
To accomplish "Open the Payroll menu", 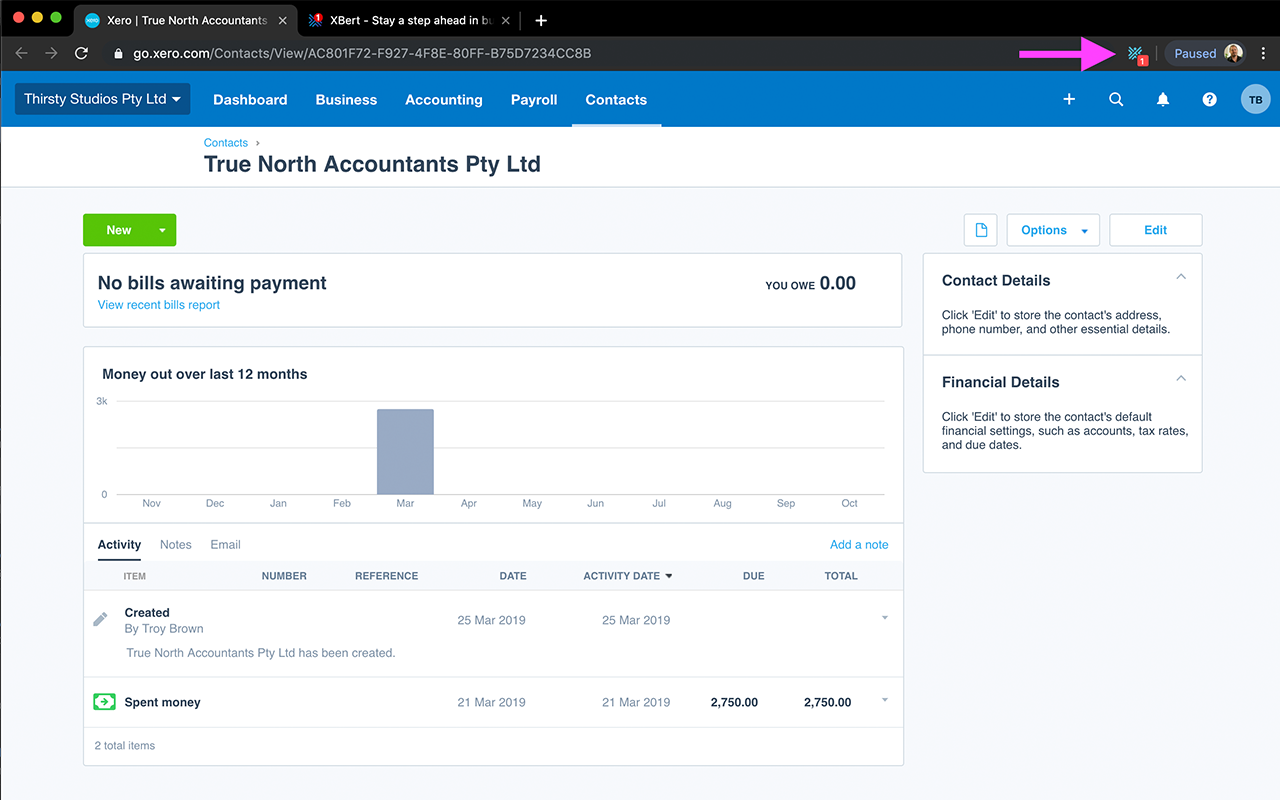I will coord(534,100).
